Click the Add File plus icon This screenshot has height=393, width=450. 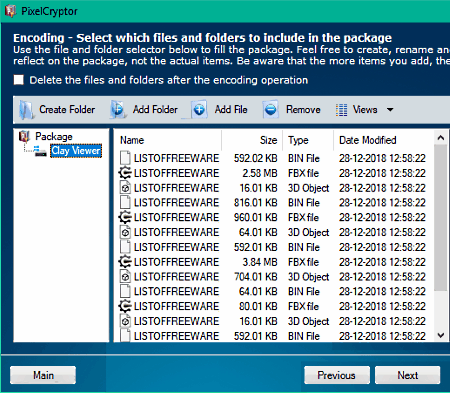[199, 109]
